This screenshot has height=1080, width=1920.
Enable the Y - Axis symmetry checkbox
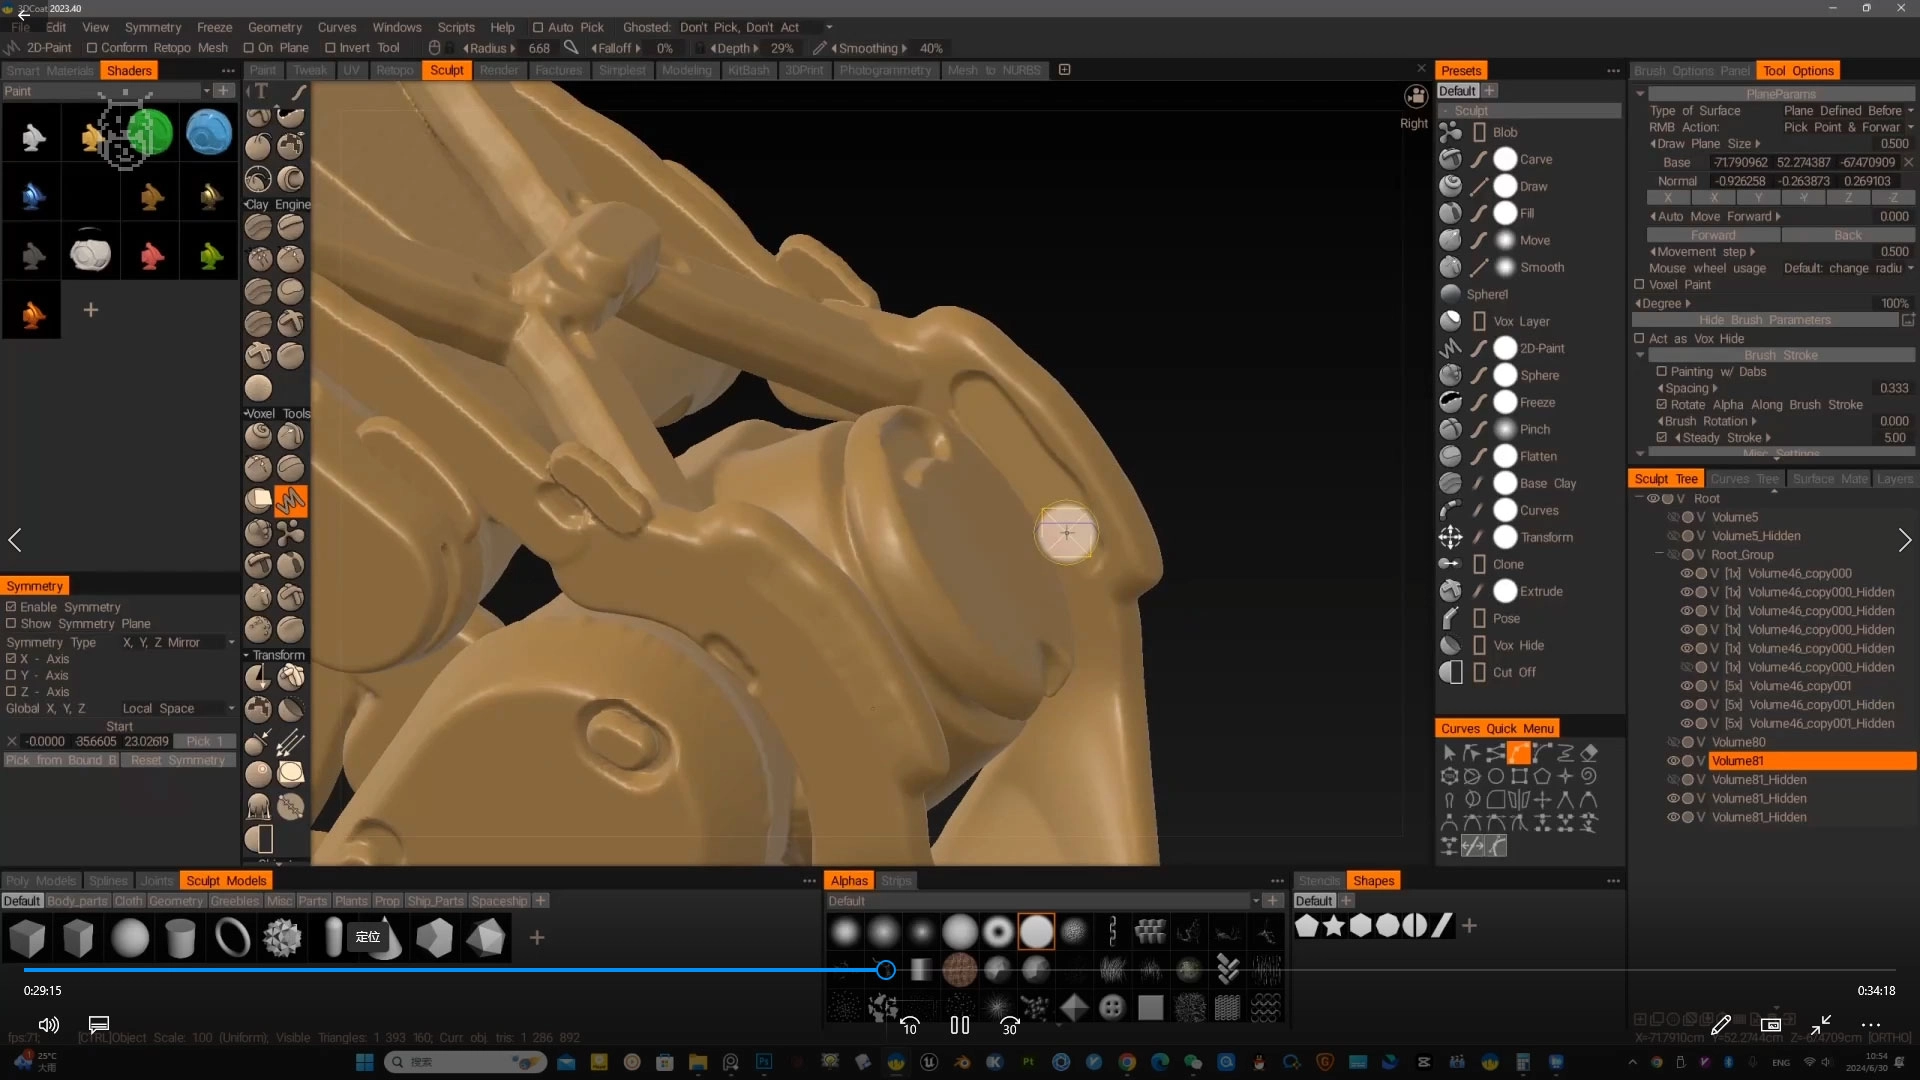[11, 675]
